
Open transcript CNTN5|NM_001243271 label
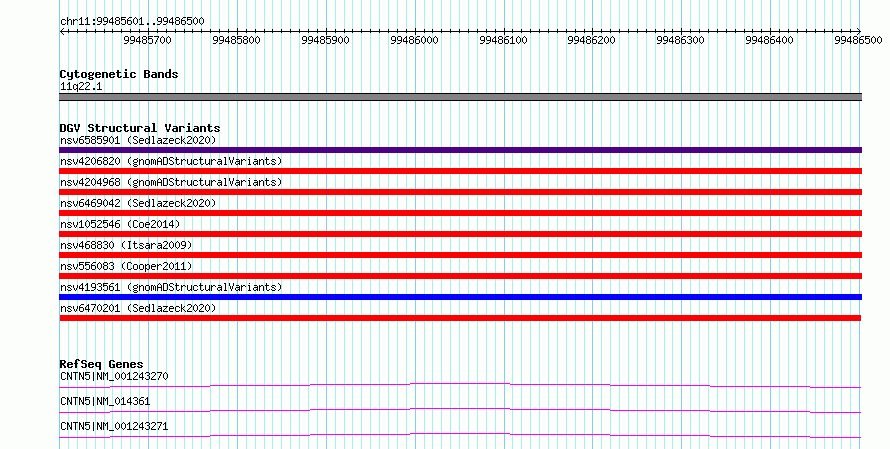pos(114,426)
